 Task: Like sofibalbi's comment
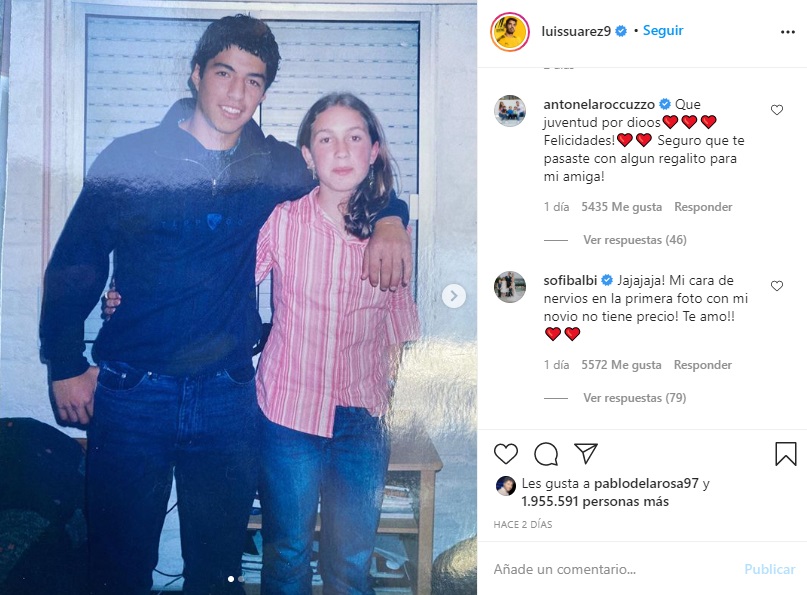click(x=777, y=286)
